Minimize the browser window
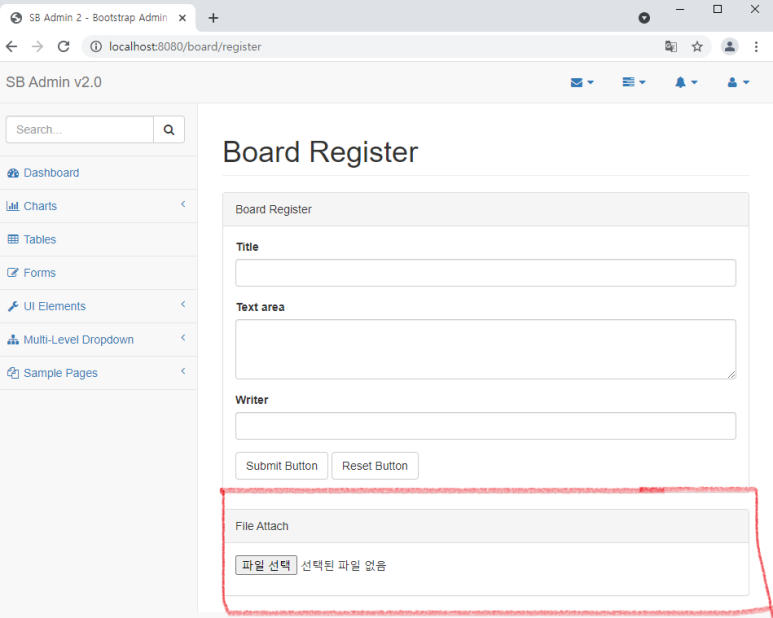Viewport: 773px width, 618px height. tap(680, 9)
